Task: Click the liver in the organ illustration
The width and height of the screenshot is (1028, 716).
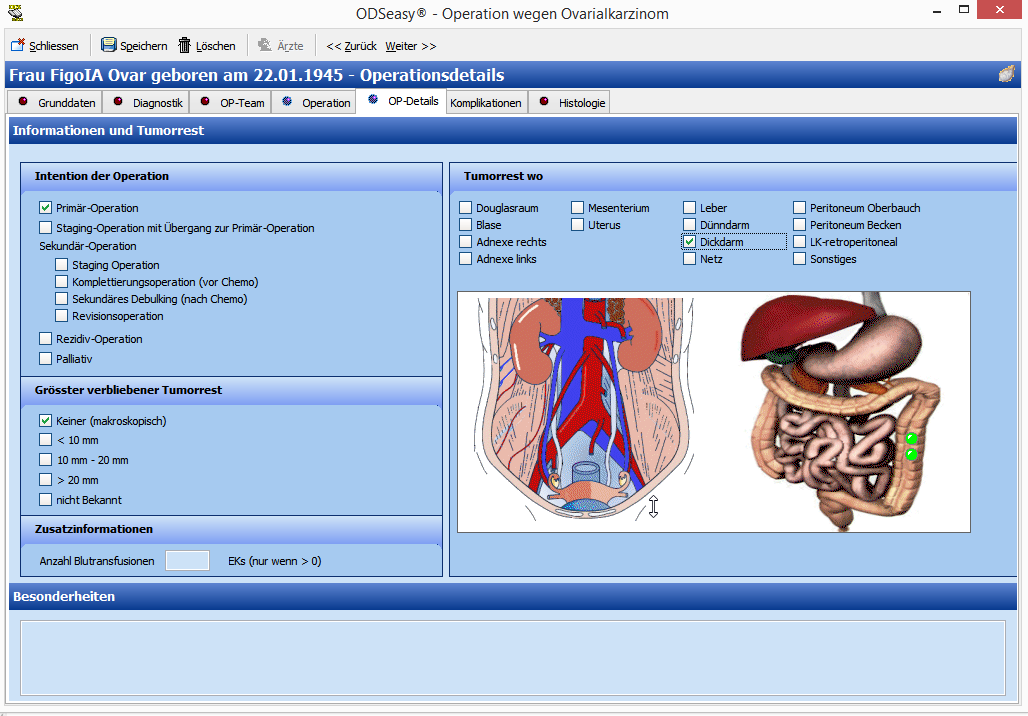Action: pyautogui.click(x=801, y=326)
